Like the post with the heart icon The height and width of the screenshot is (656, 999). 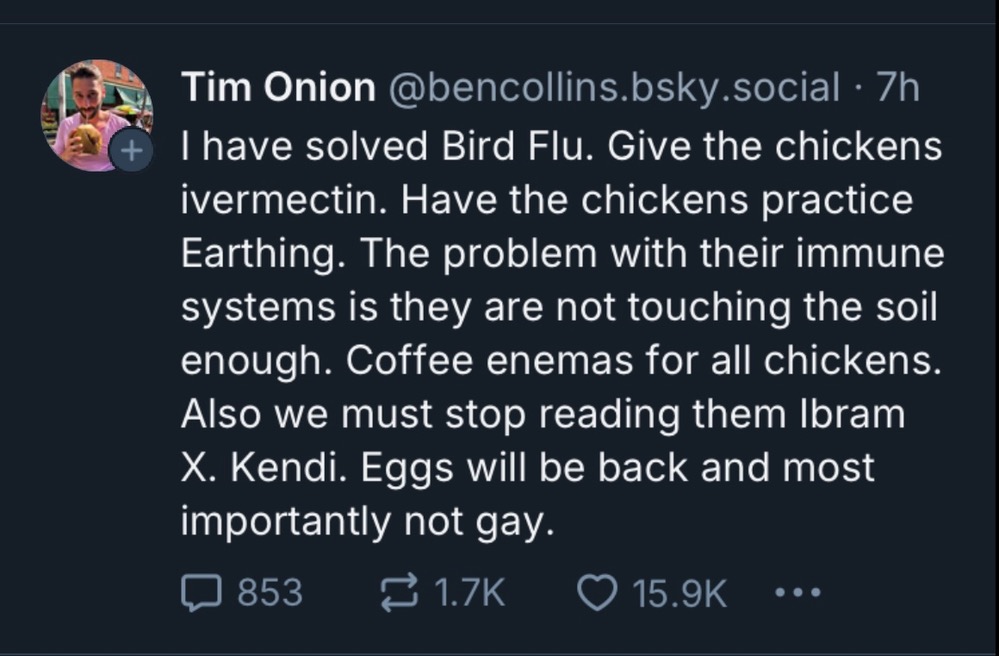click(597, 592)
